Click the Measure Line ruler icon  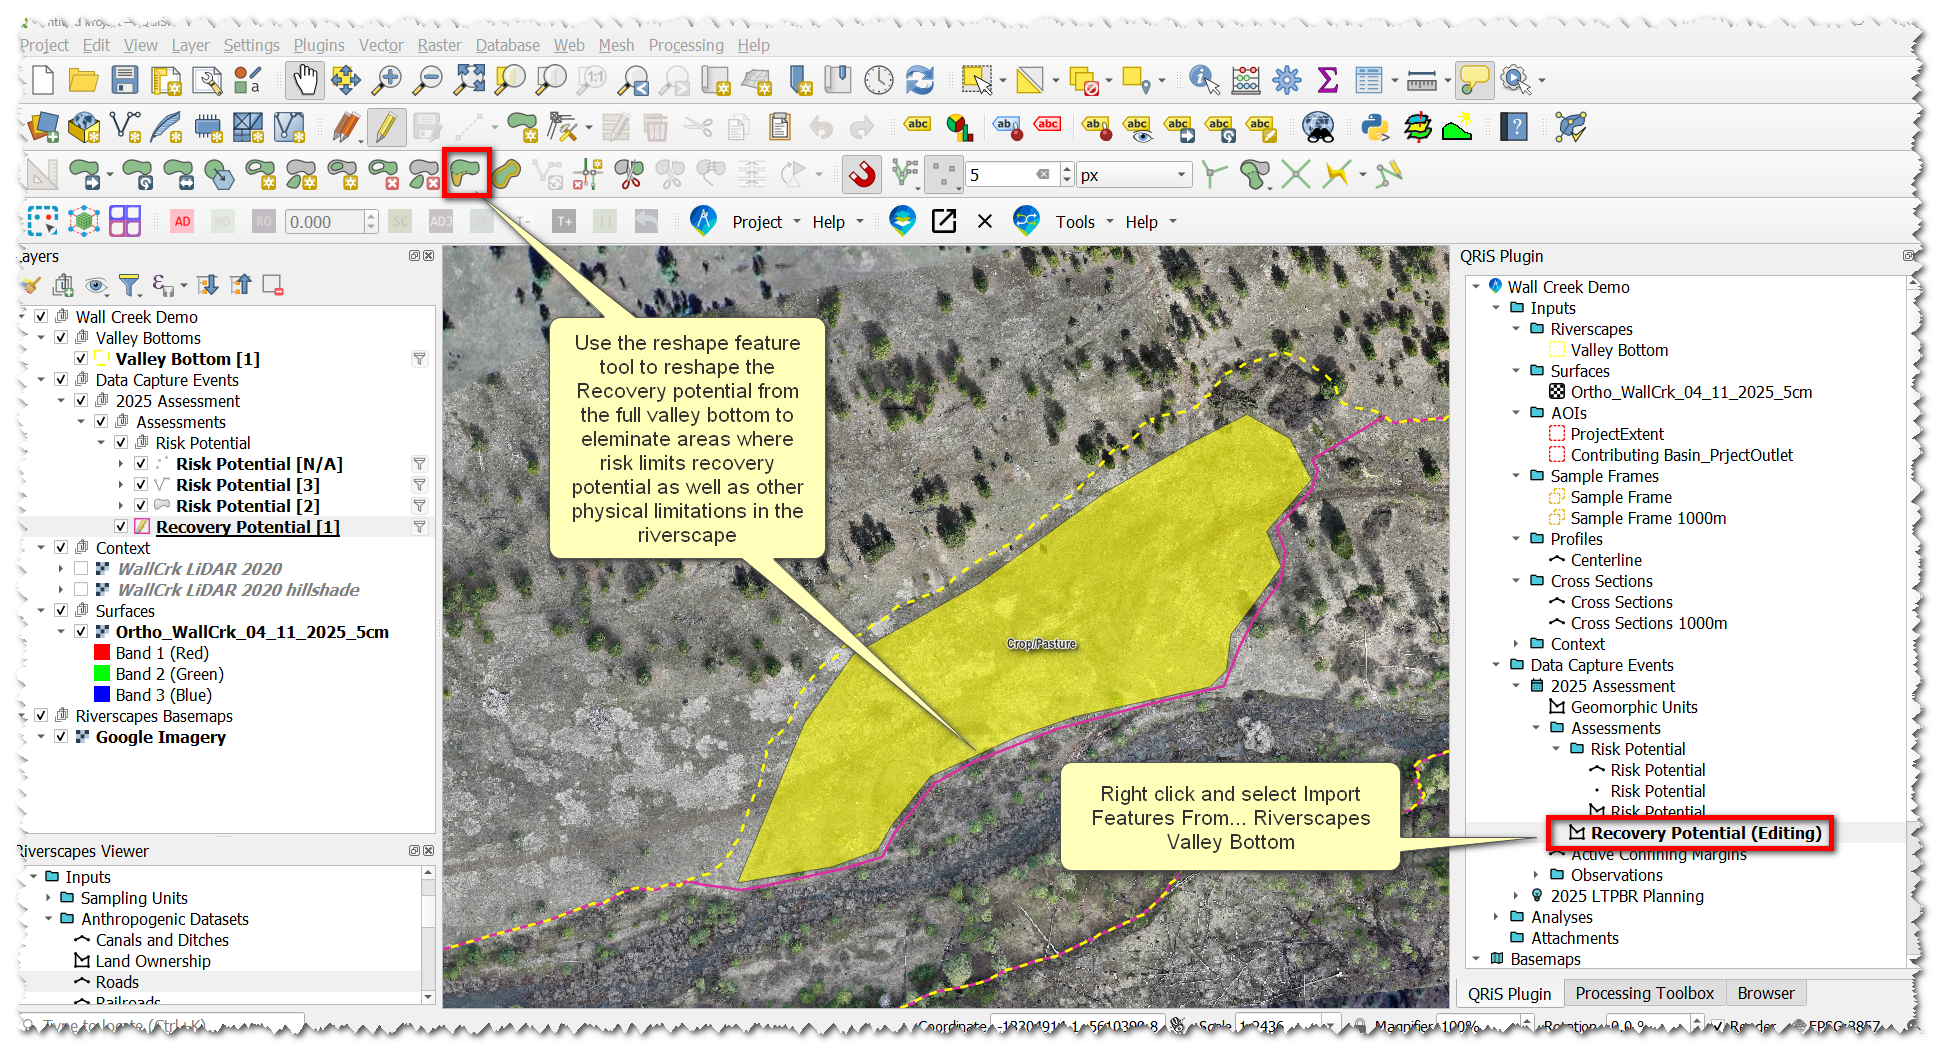(1421, 80)
